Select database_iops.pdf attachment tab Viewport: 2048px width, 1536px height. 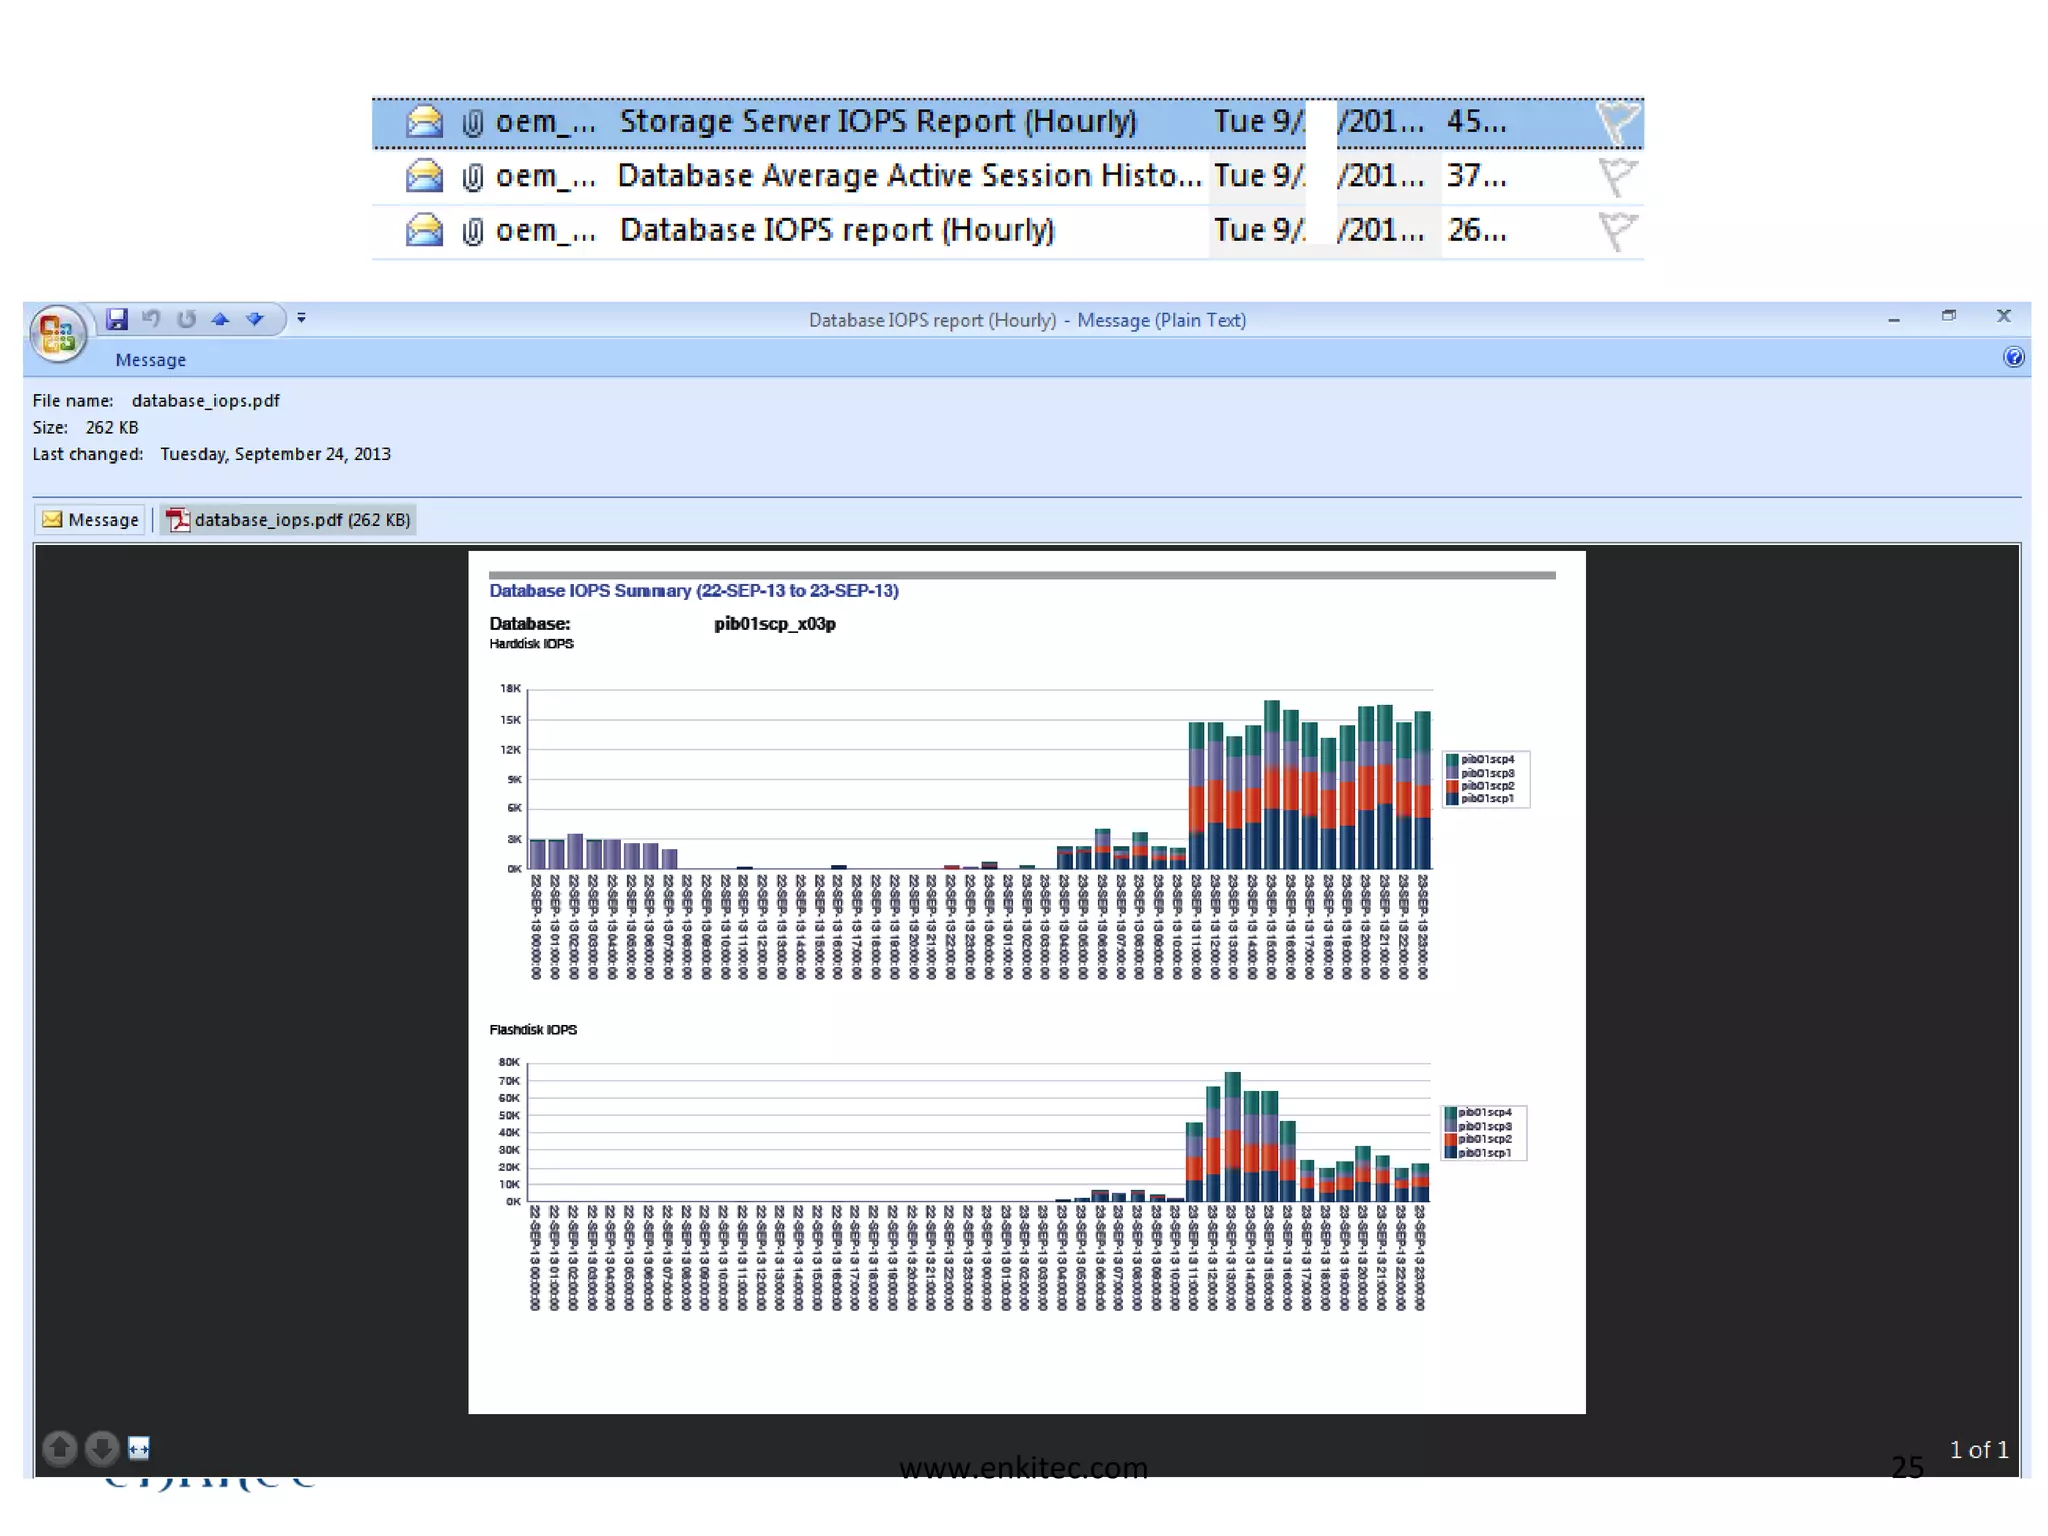(x=289, y=520)
